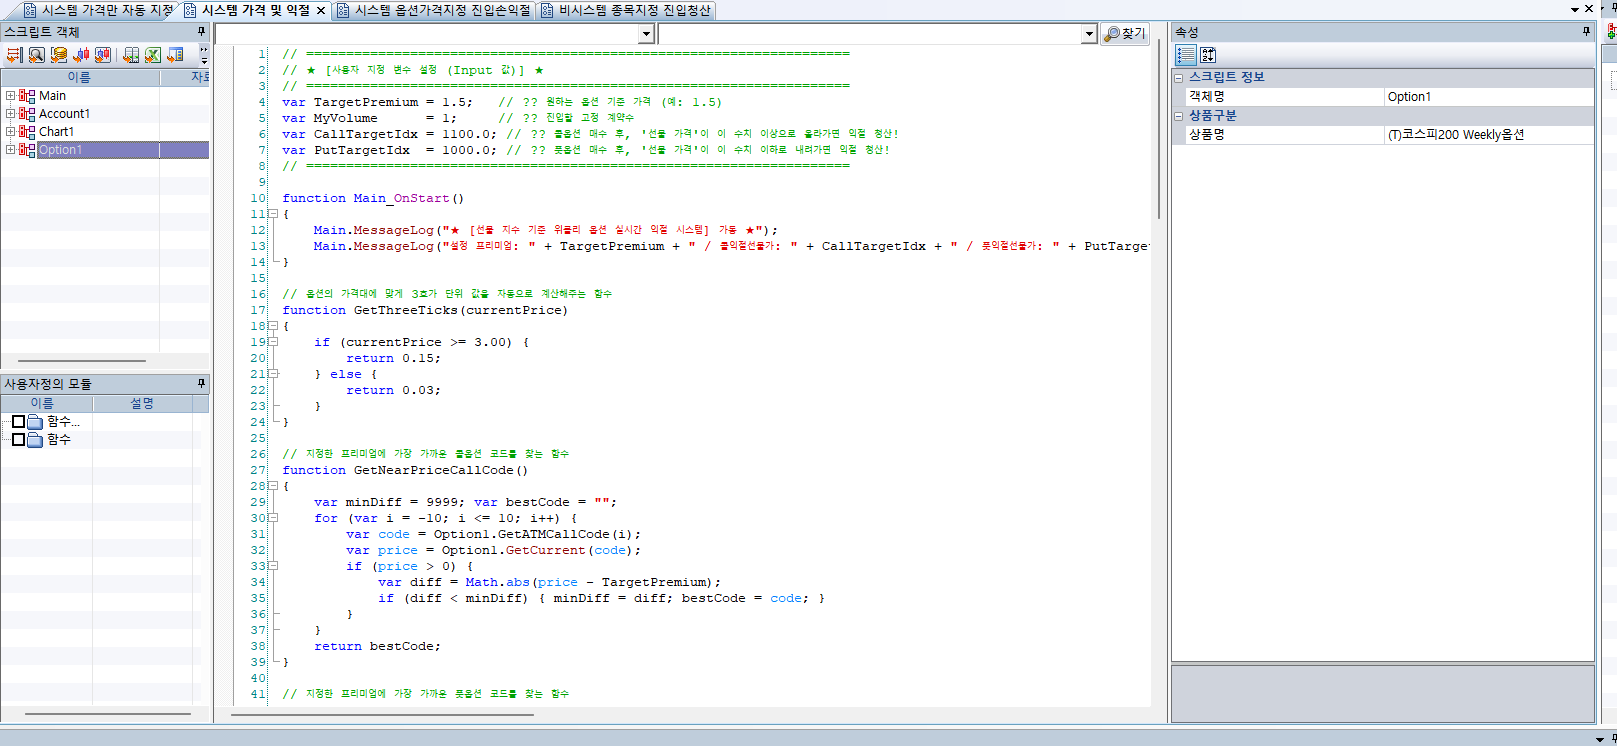
Task: Switch properties to categorized view
Action: pyautogui.click(x=1186, y=55)
